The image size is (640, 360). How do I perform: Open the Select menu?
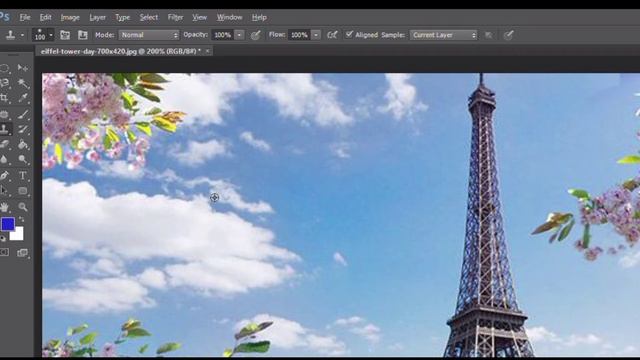(x=149, y=18)
